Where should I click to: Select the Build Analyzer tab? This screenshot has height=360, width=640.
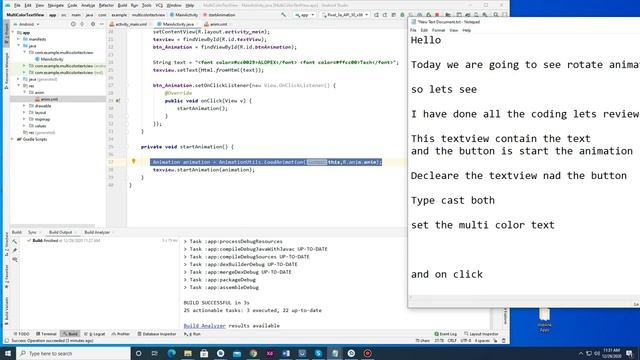point(97,232)
